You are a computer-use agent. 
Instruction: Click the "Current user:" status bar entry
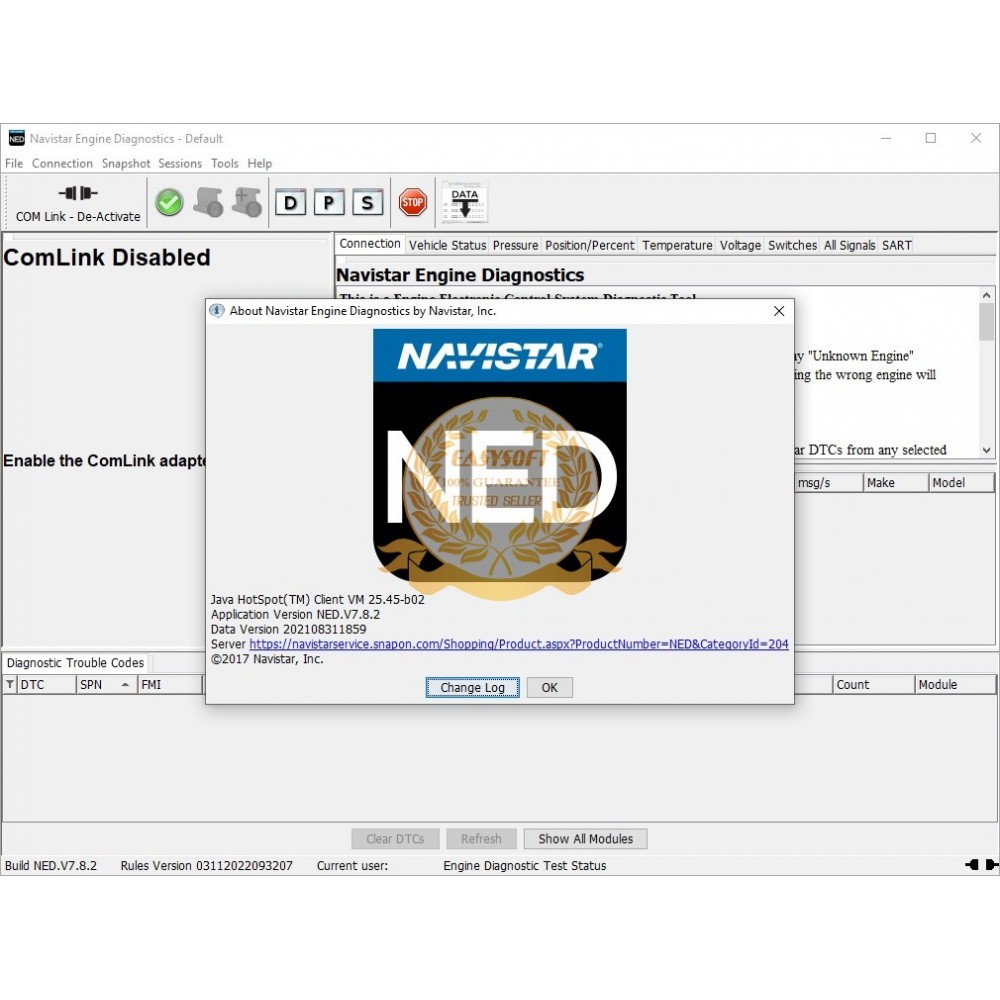(352, 865)
